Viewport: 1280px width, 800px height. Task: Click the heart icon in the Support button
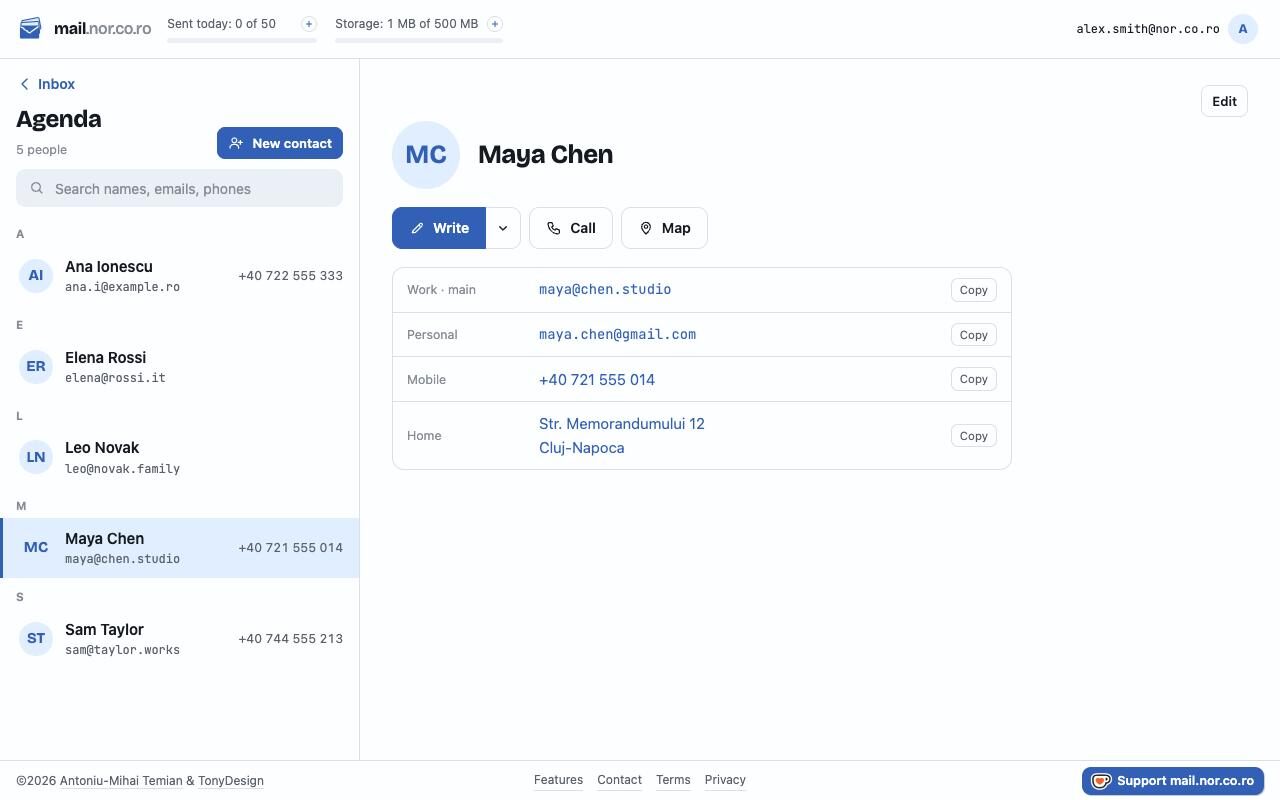point(1101,781)
